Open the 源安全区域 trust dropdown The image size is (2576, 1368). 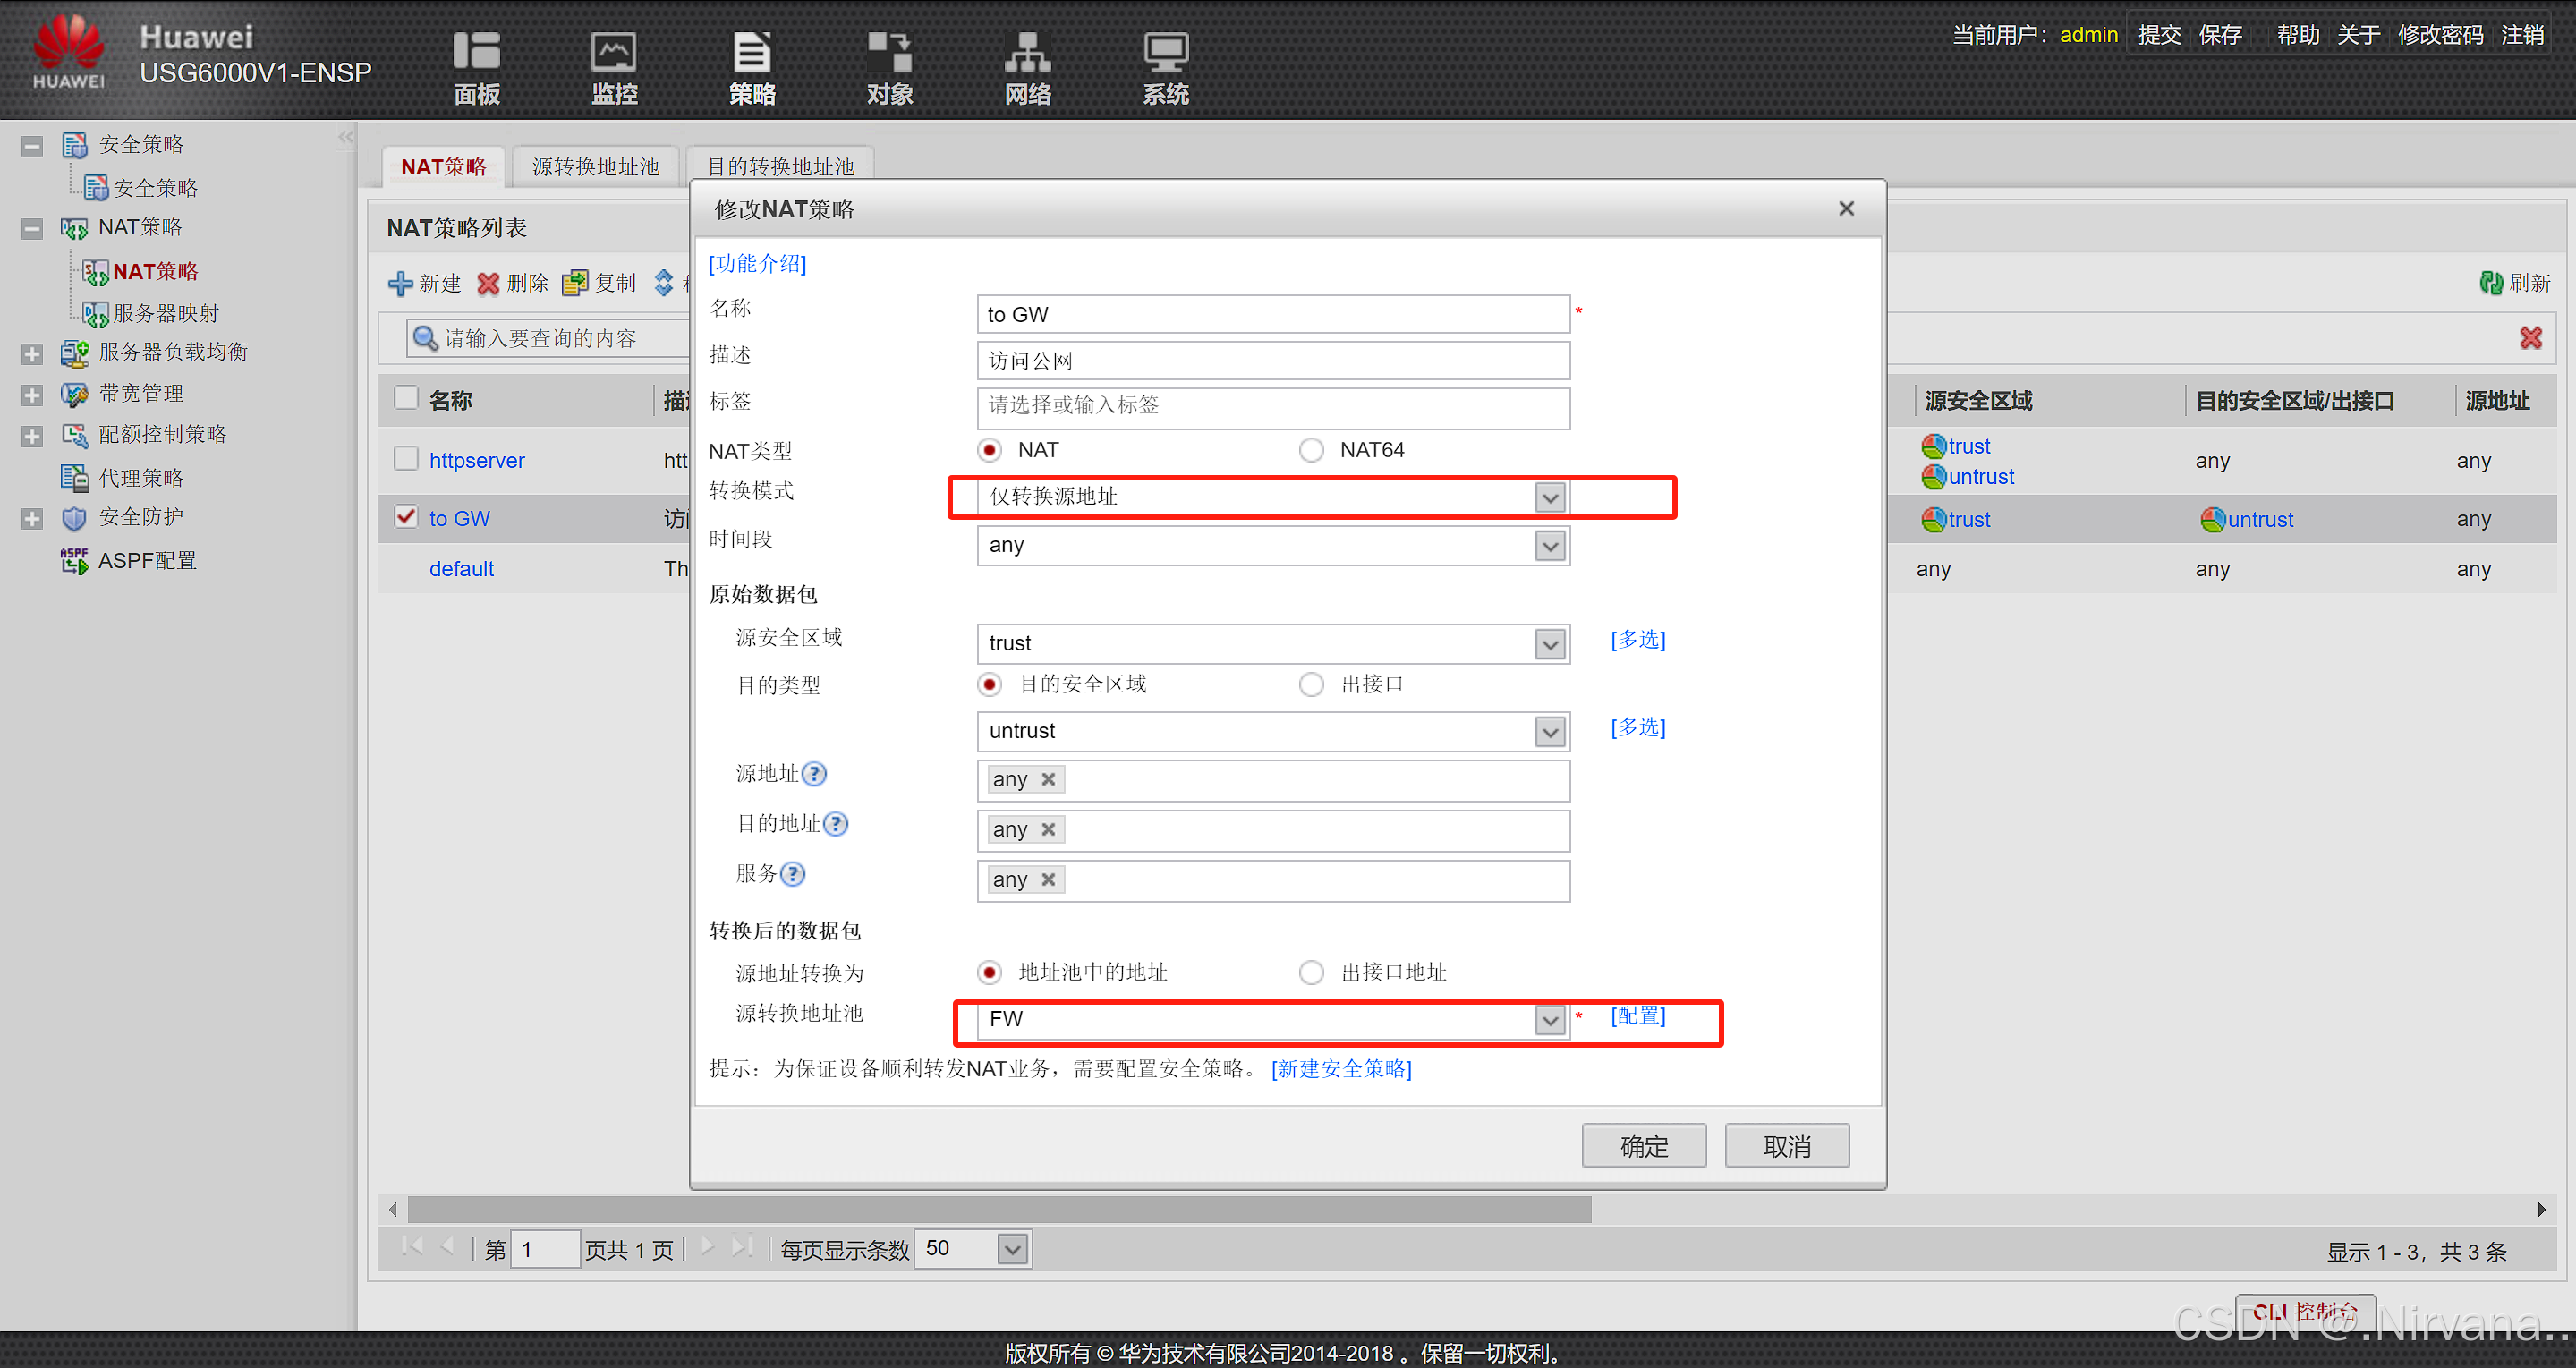pyautogui.click(x=1549, y=644)
